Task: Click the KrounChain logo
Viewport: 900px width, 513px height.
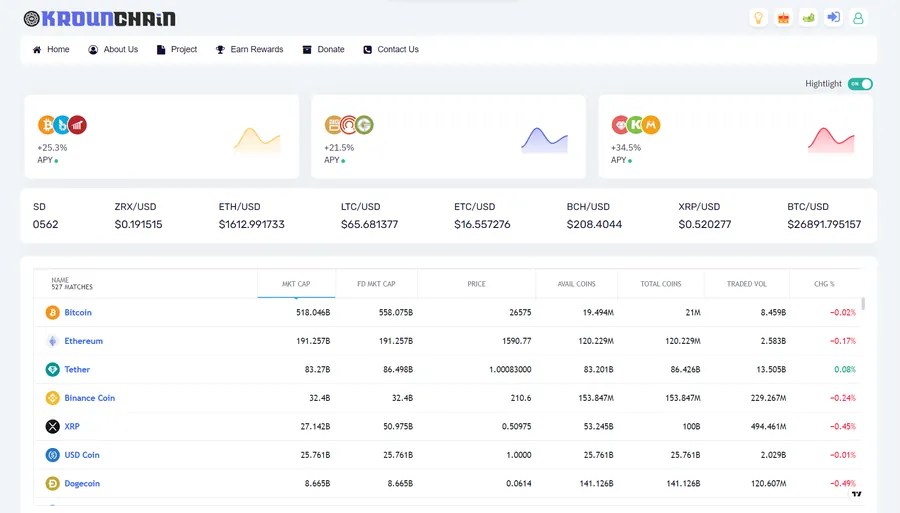Action: tap(99, 18)
